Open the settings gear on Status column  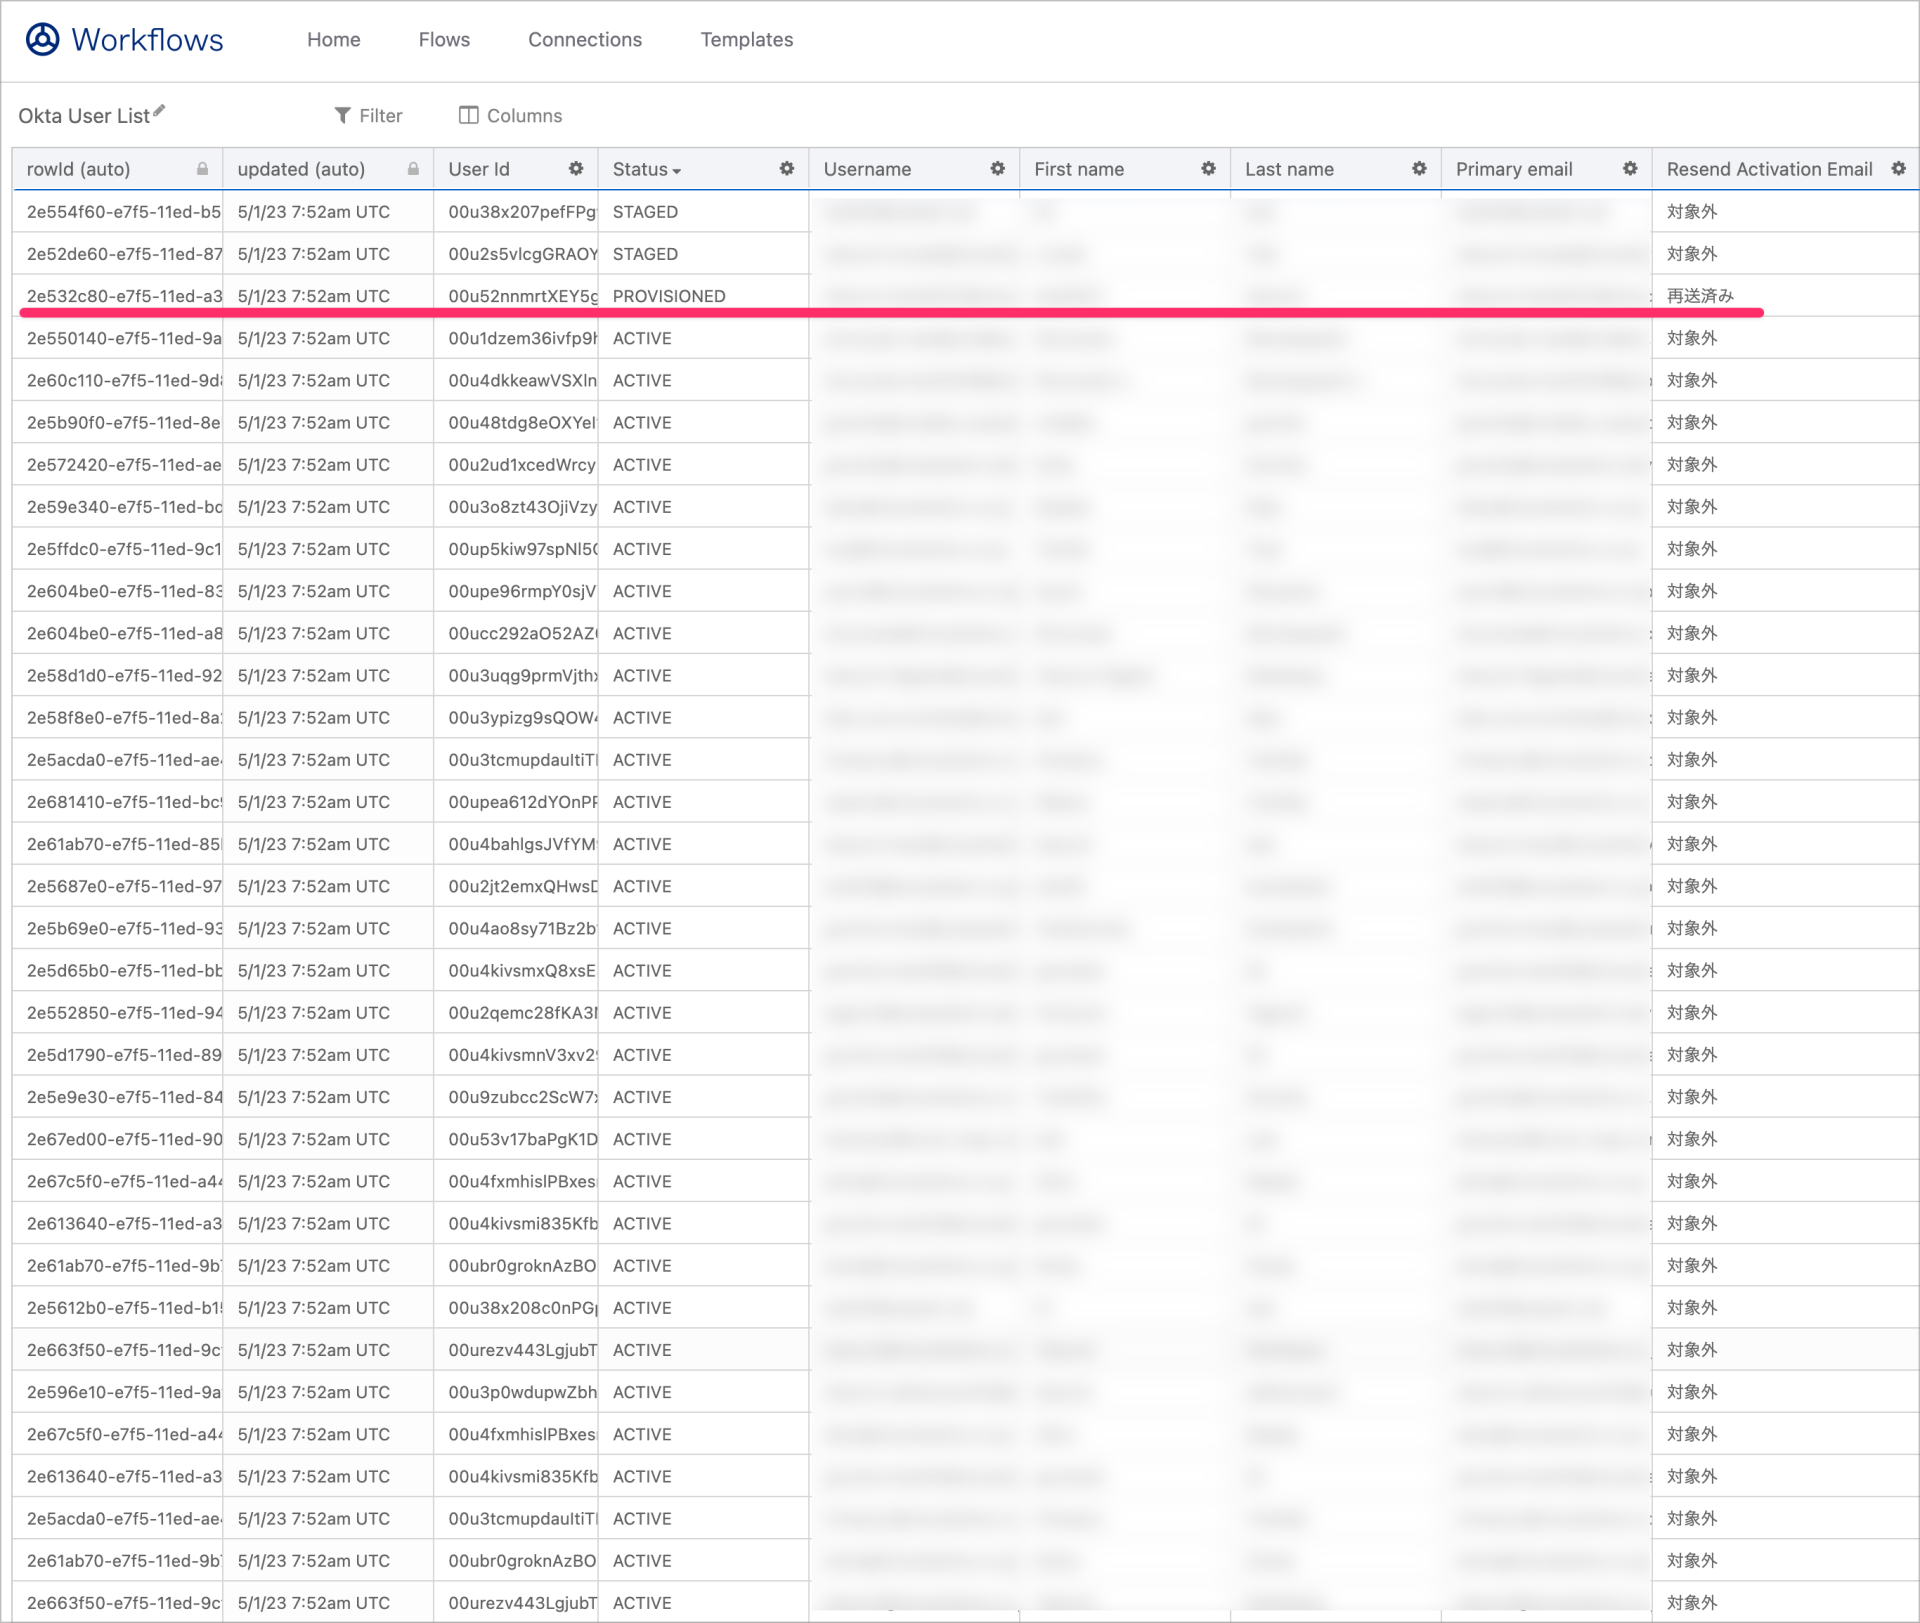788,169
